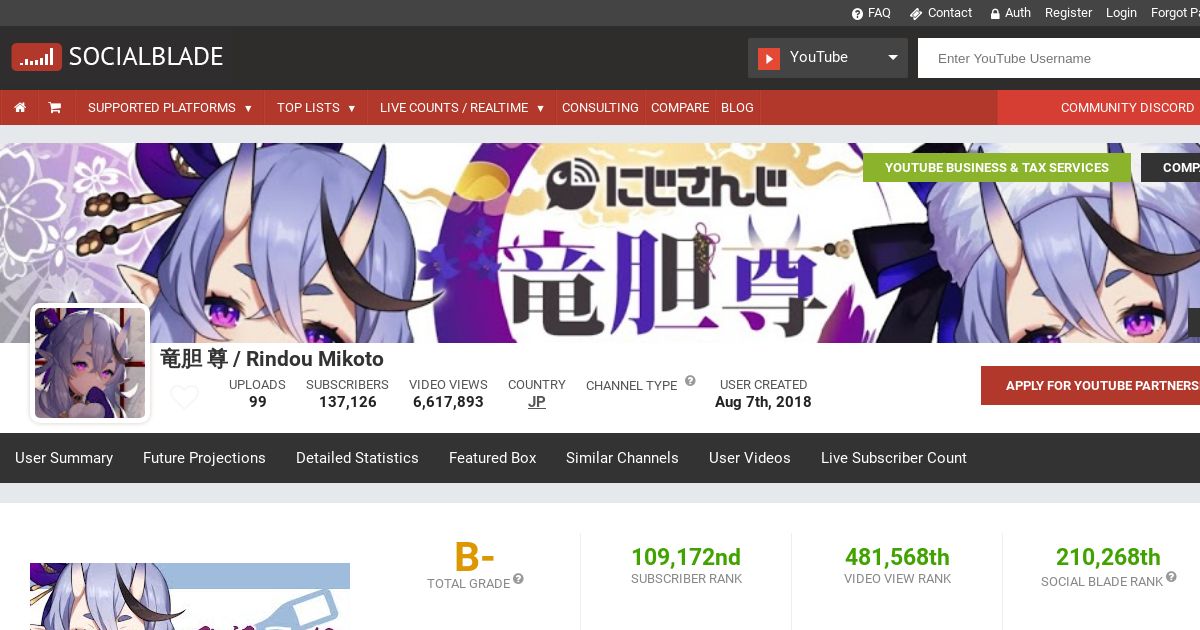The image size is (1200, 630).
Task: Click the JP country link
Action: [537, 402]
